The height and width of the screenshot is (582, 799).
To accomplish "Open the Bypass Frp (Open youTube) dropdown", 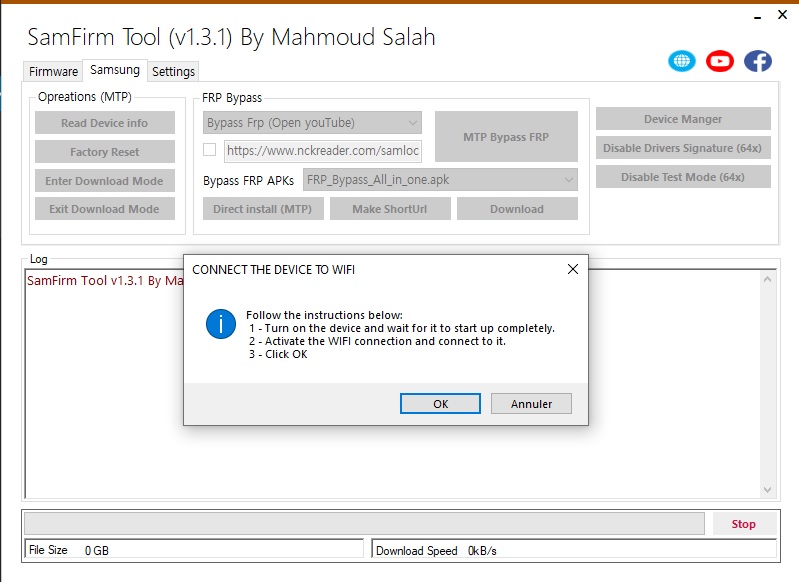I will 312,123.
